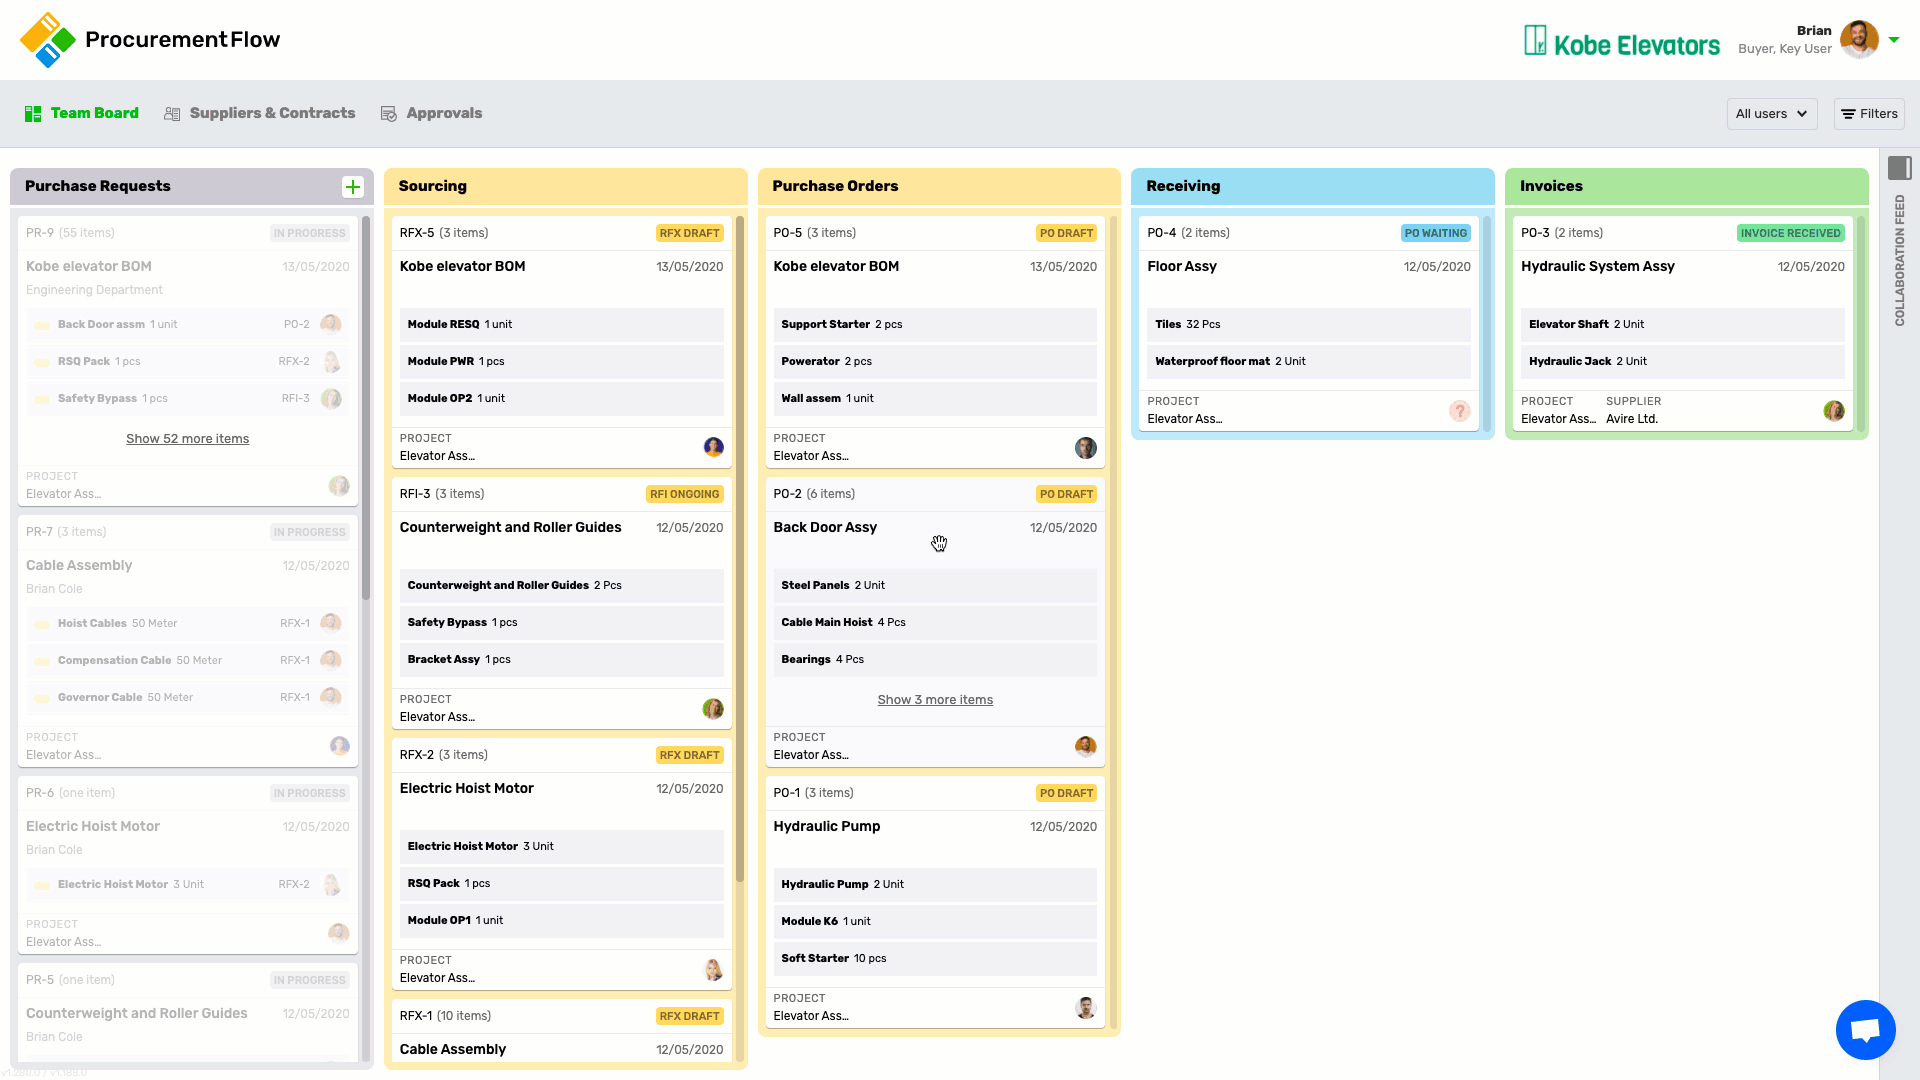Expand Show 3 more items on Back Door Assy

point(934,699)
